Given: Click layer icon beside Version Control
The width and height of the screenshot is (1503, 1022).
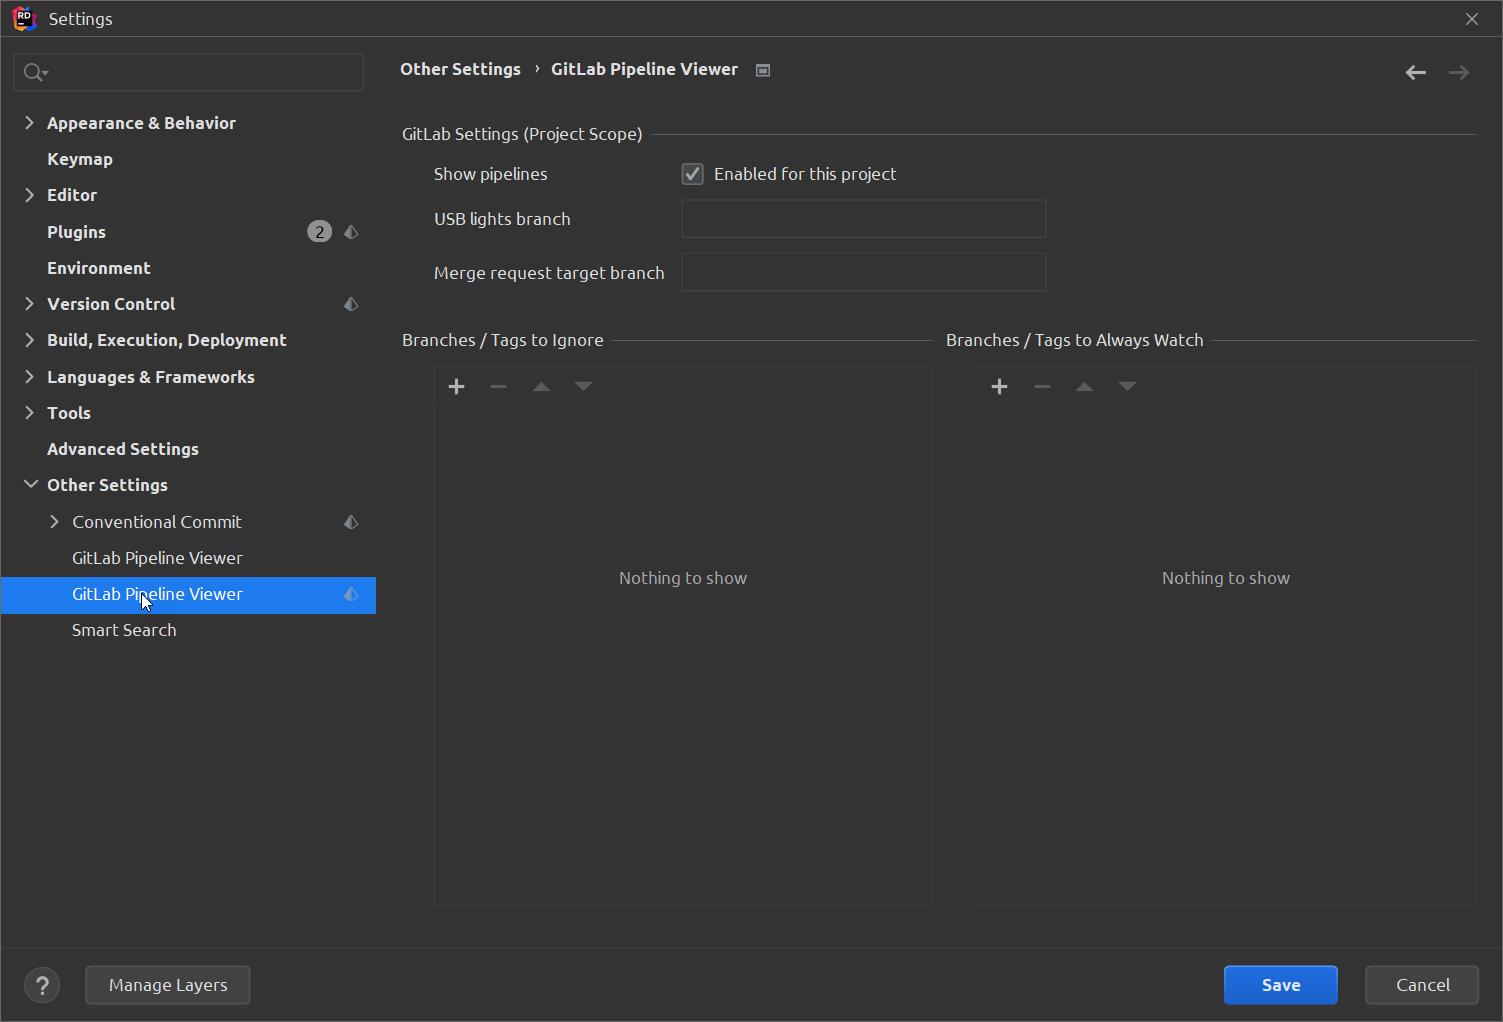Looking at the screenshot, I should click(x=351, y=304).
